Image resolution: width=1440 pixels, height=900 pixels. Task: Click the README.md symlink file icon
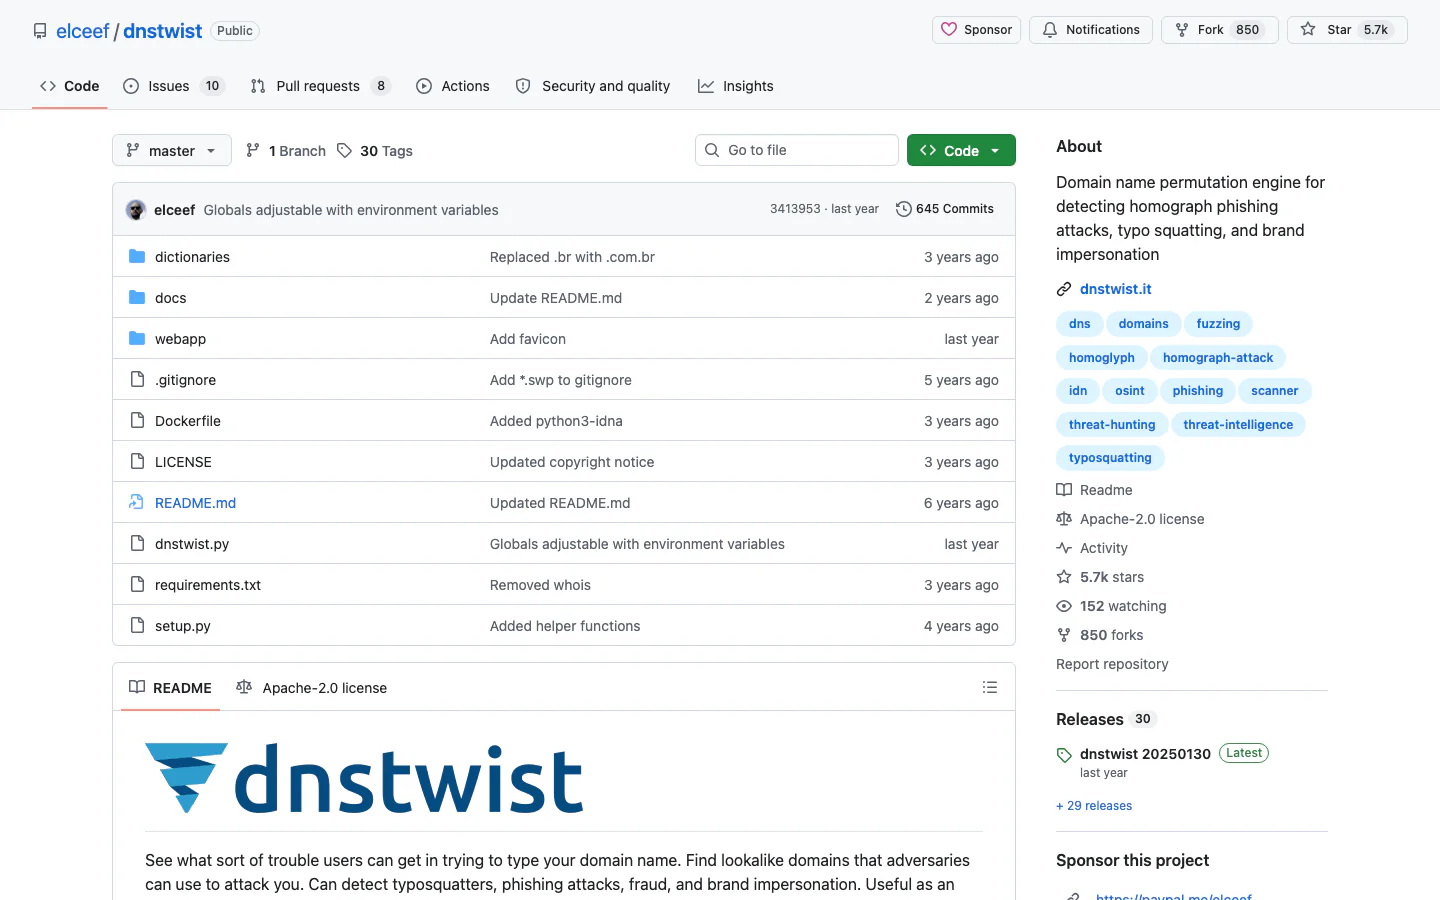(137, 503)
